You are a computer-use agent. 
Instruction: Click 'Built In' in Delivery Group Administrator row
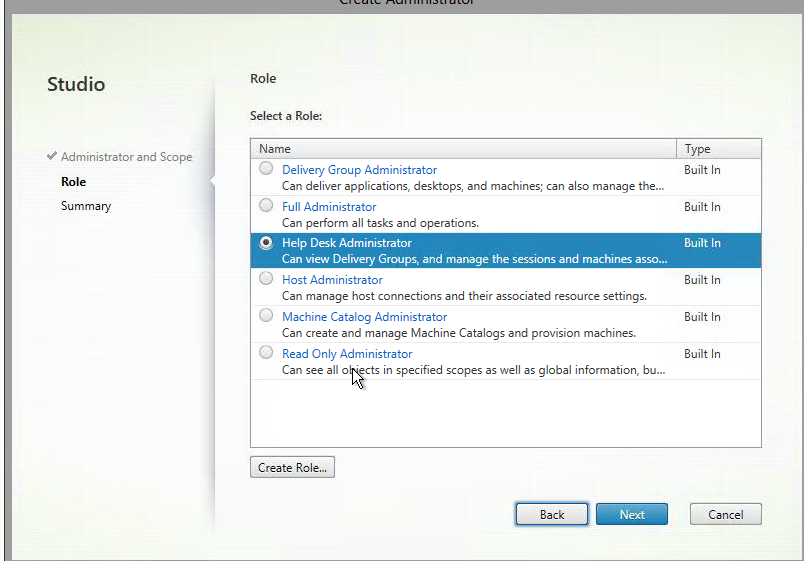pos(702,170)
